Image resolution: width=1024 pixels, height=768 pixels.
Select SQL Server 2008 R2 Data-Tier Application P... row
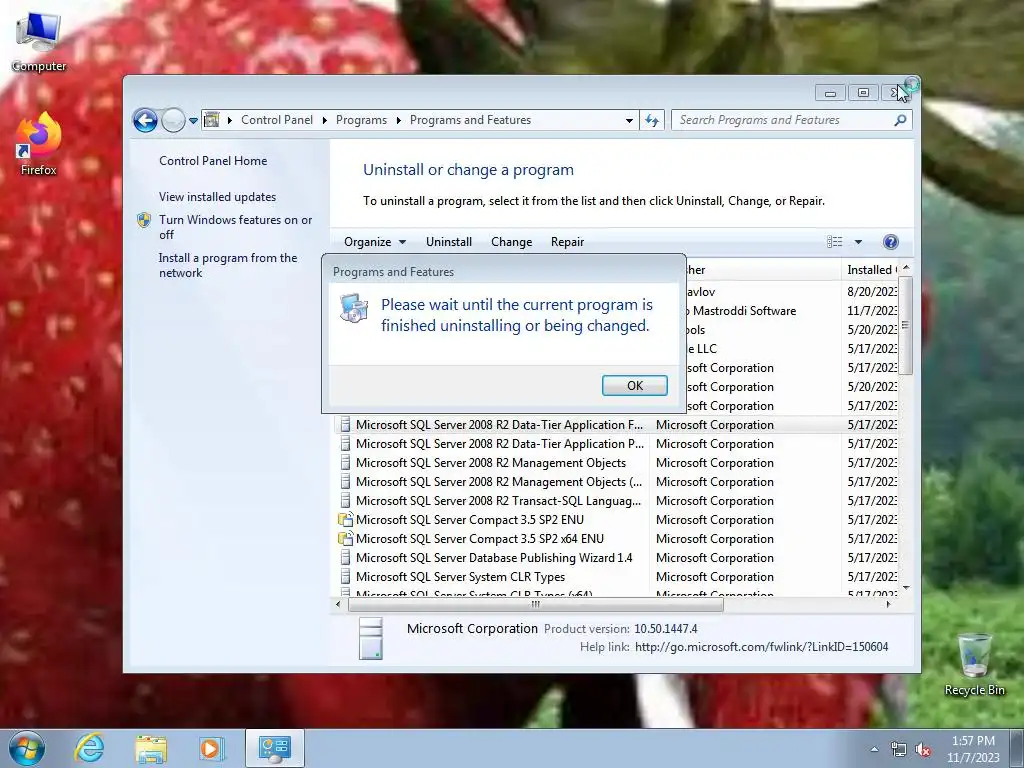tap(616, 443)
